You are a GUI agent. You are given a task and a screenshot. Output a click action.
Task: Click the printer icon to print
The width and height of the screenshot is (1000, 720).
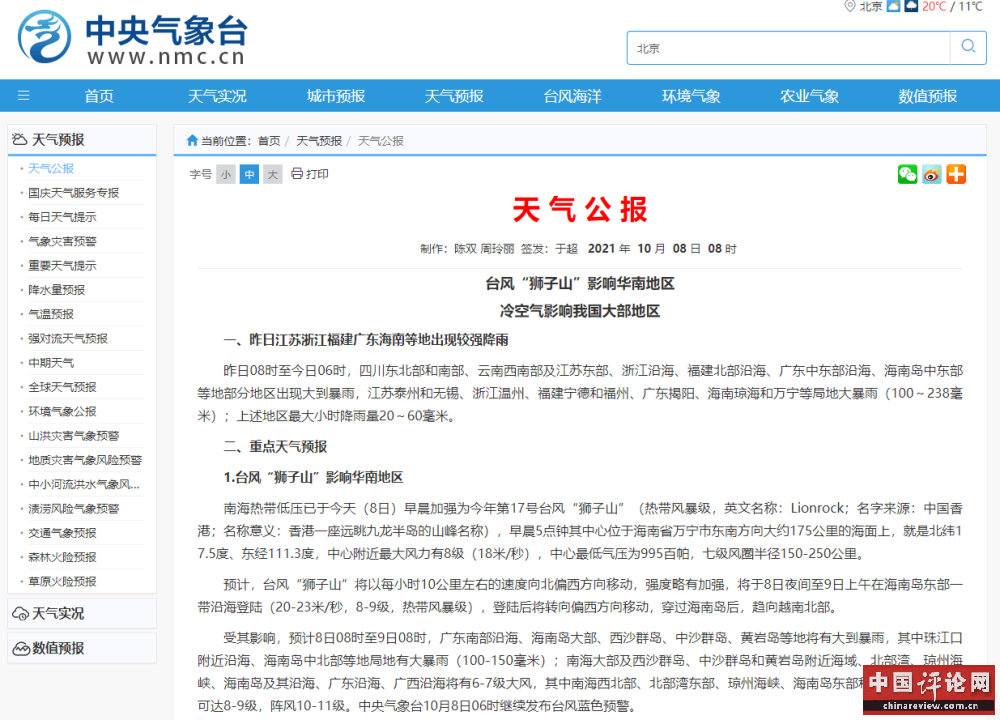(x=297, y=174)
